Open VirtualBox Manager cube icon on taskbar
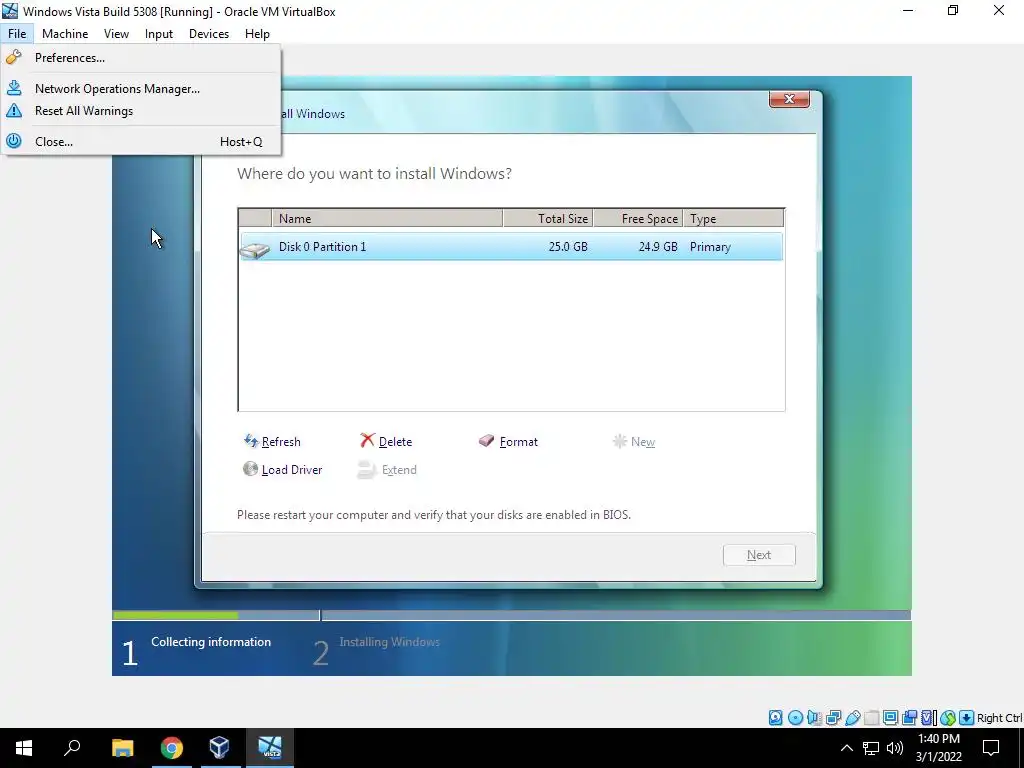This screenshot has height=768, width=1024. (219, 748)
